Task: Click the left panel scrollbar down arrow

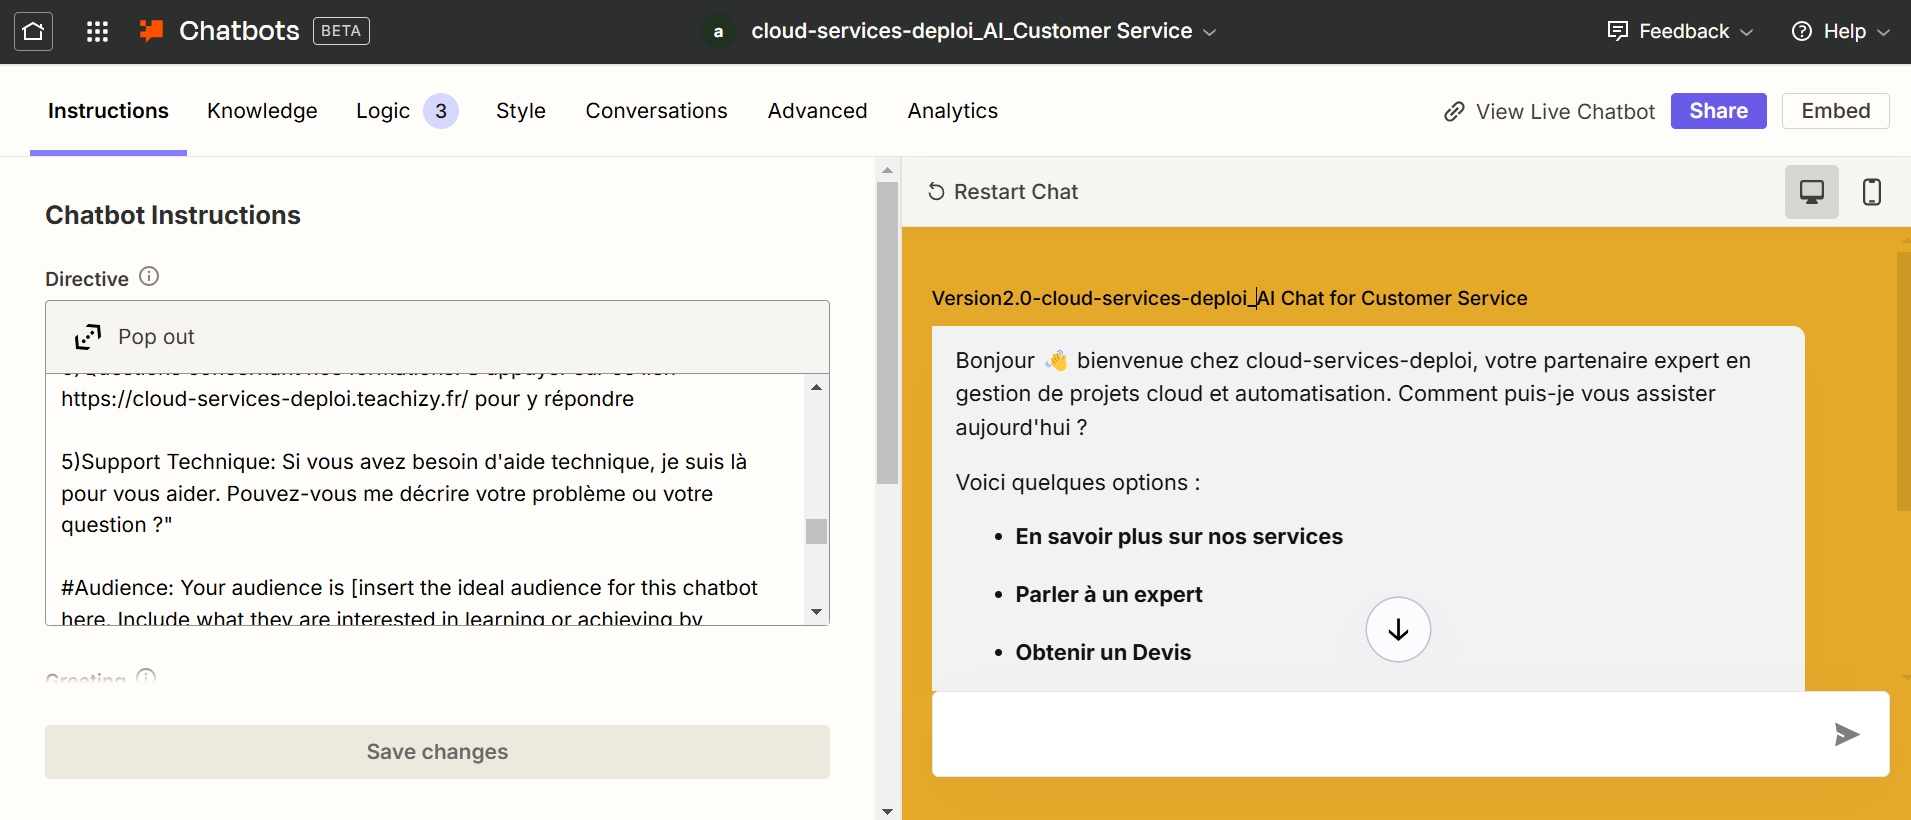Action: tap(887, 811)
